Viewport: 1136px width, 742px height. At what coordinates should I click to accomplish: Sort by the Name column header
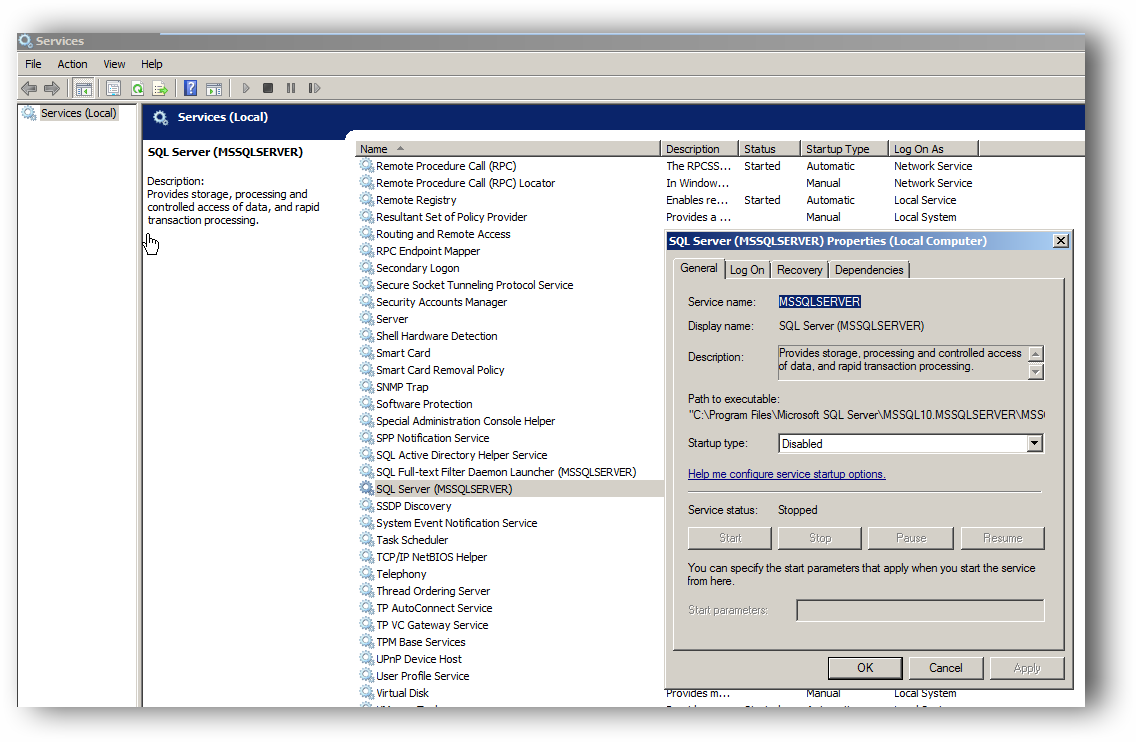coord(508,149)
